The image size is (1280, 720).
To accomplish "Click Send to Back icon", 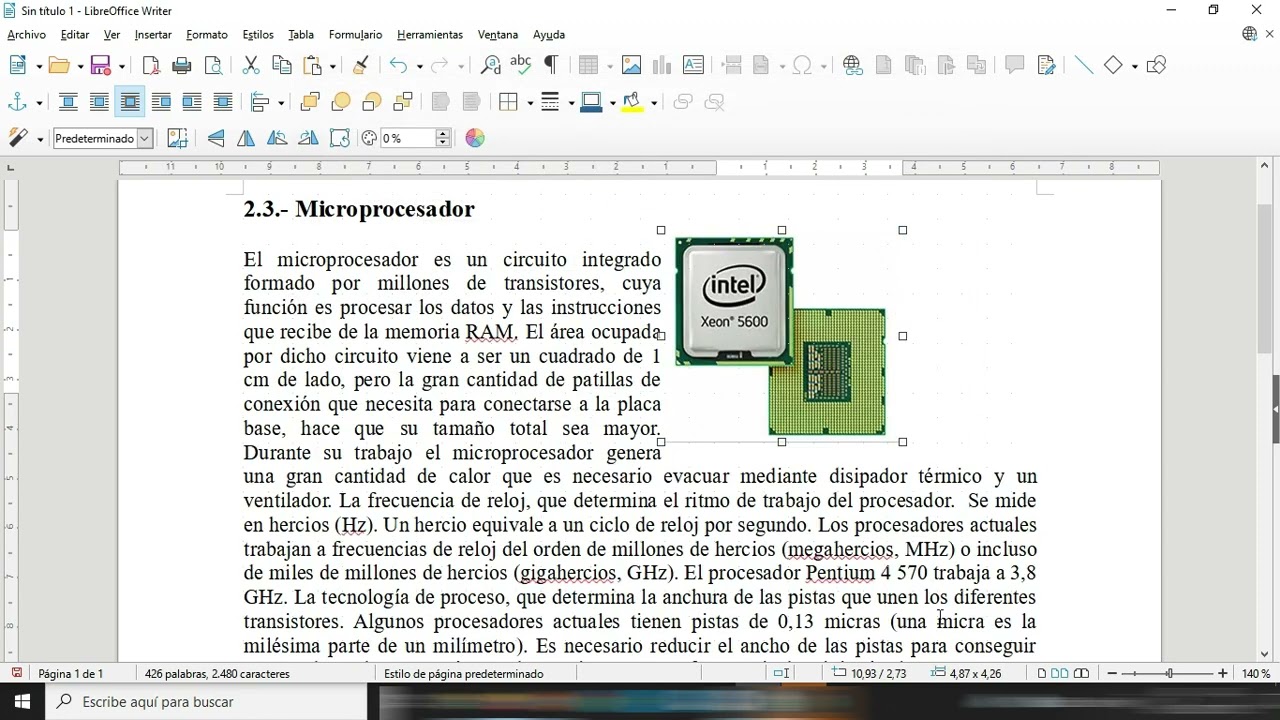I will click(403, 102).
